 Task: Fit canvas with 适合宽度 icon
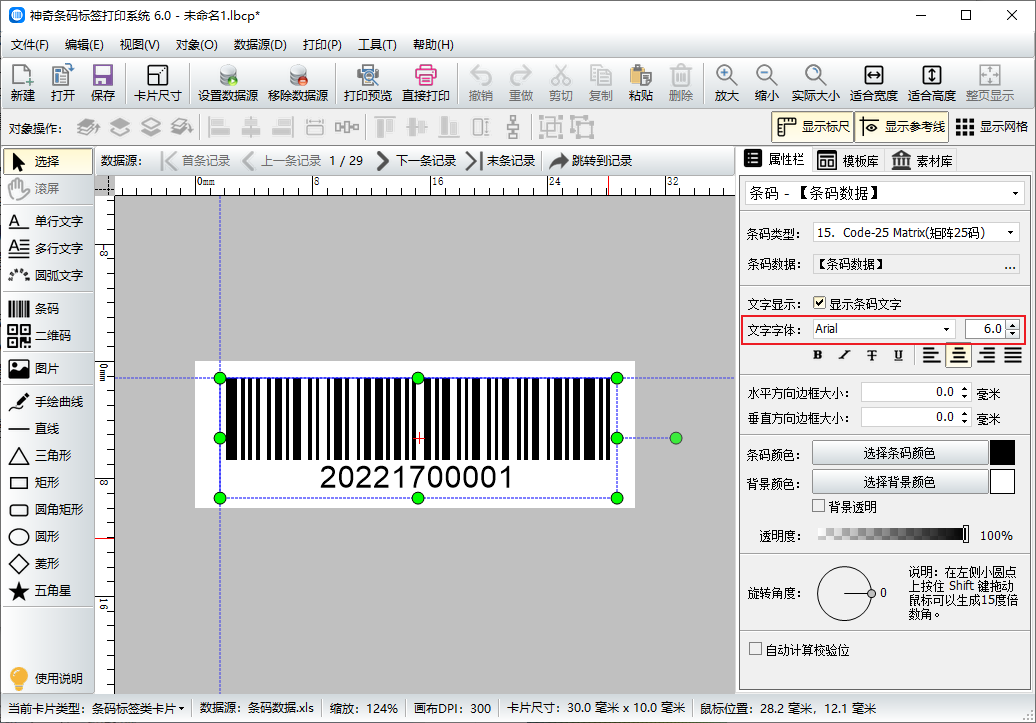coord(873,83)
